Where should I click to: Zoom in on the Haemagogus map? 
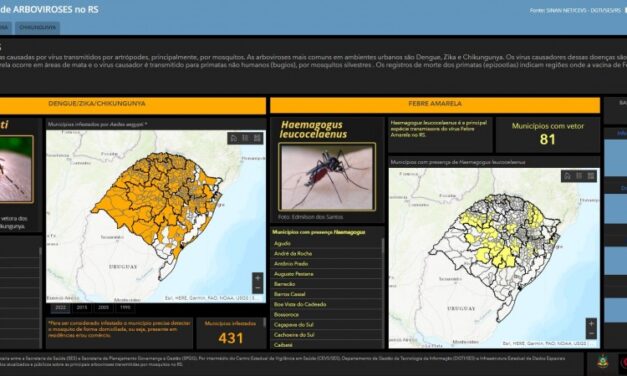coord(591,323)
